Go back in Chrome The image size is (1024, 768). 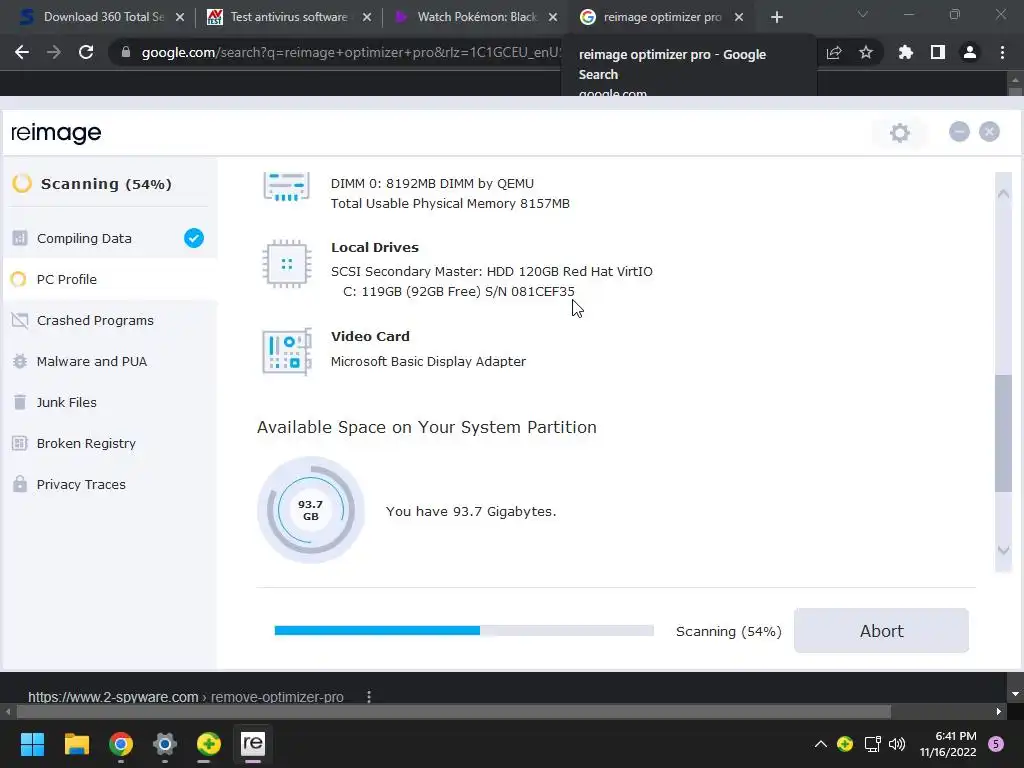(x=22, y=52)
